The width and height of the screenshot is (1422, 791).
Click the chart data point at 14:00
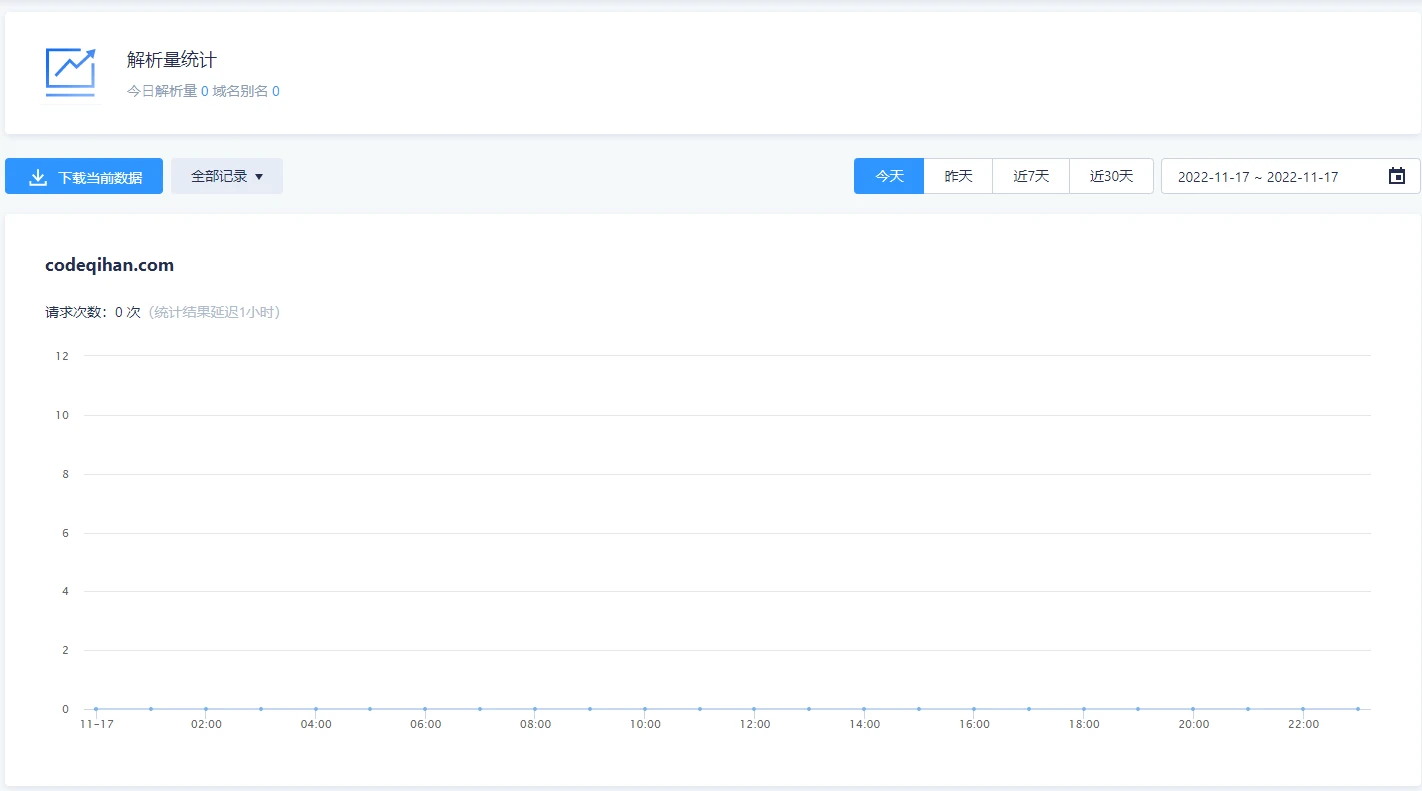[x=864, y=709]
